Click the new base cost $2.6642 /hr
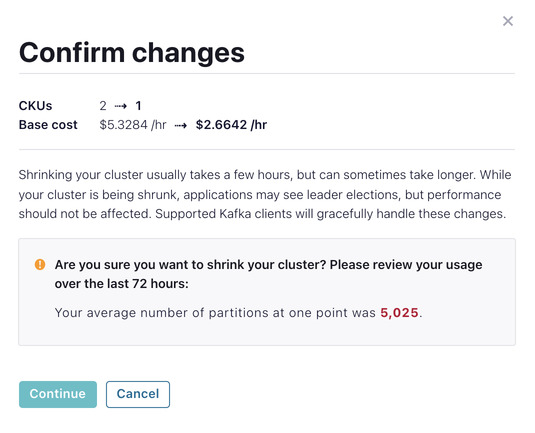535x433 pixels. coord(231,125)
